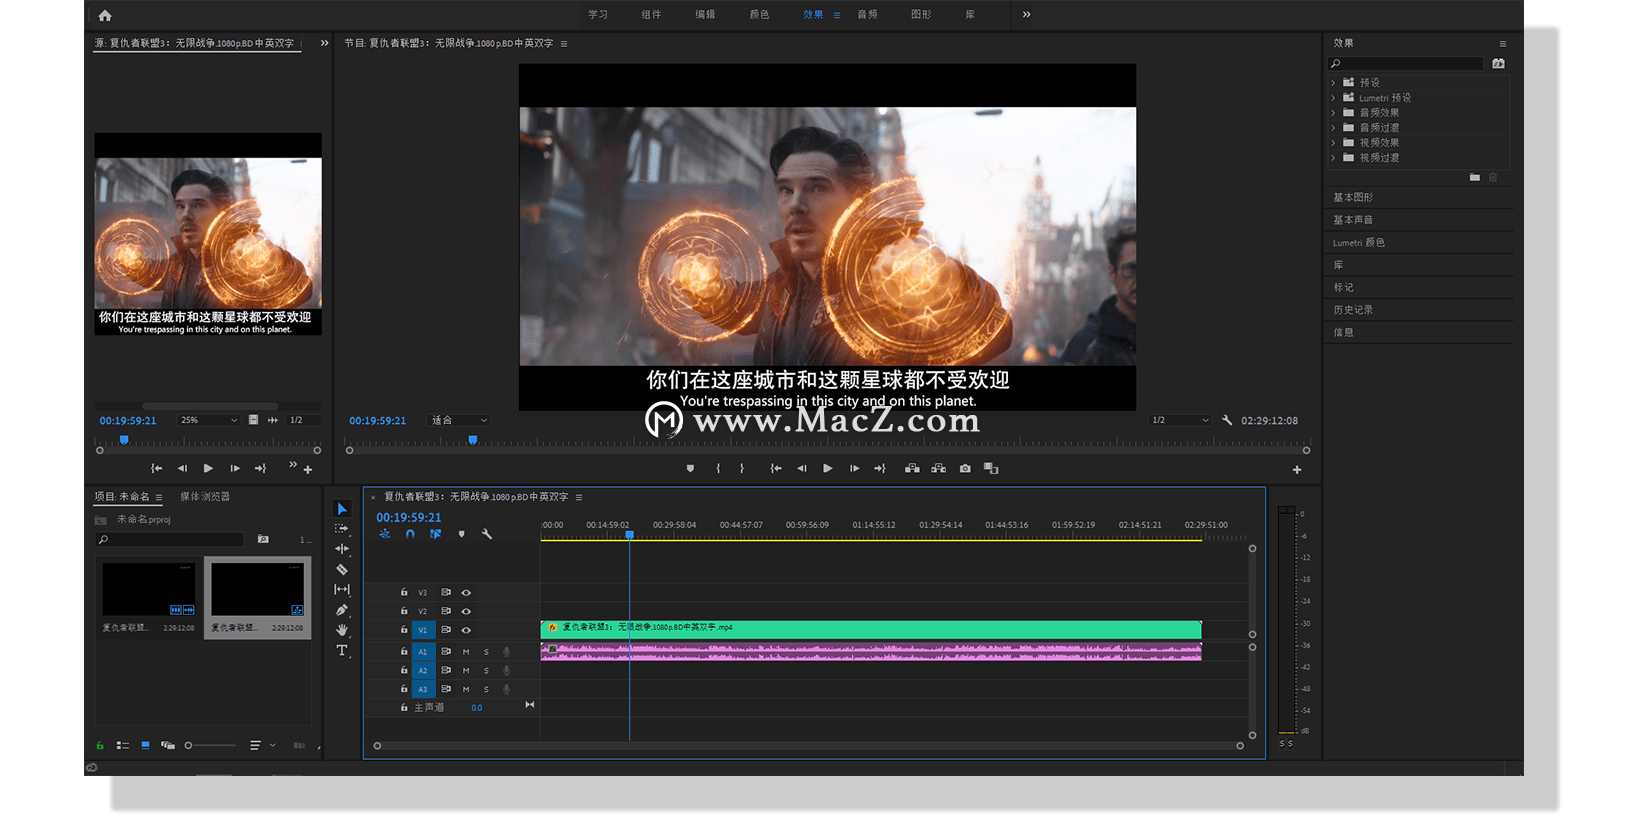
Task: Switch Project panel to icon view
Action: coord(145,745)
